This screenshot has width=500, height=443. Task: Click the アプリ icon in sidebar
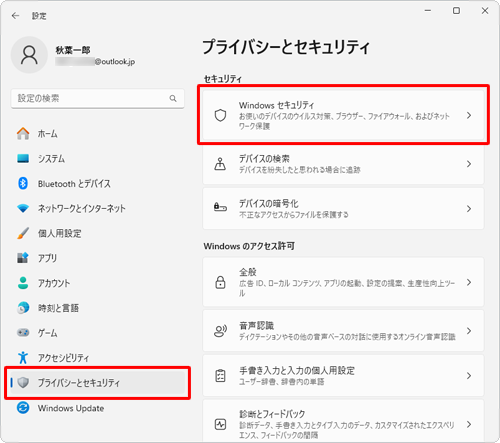(x=23, y=258)
